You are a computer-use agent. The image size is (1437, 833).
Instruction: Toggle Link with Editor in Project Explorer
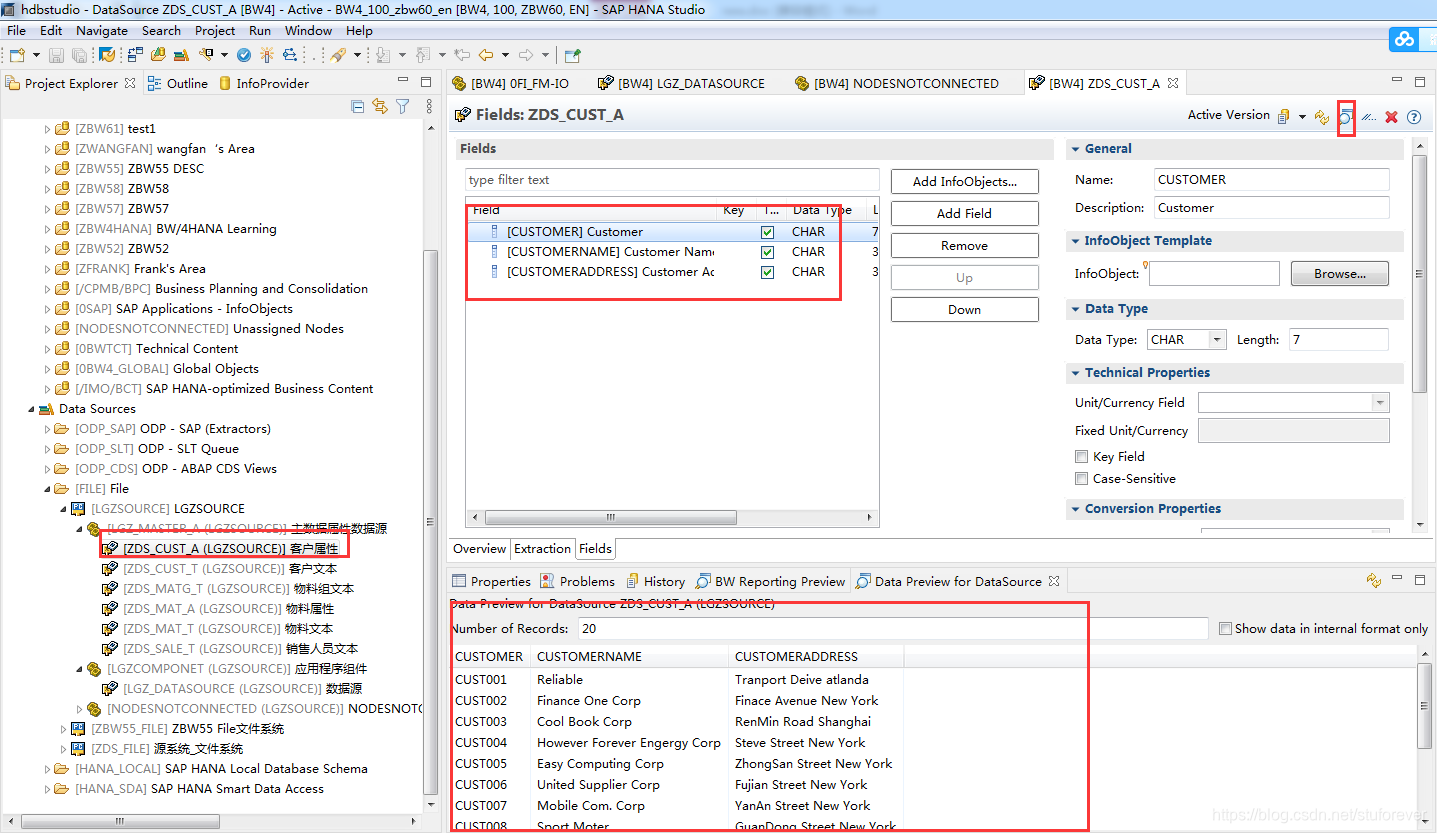[x=380, y=106]
